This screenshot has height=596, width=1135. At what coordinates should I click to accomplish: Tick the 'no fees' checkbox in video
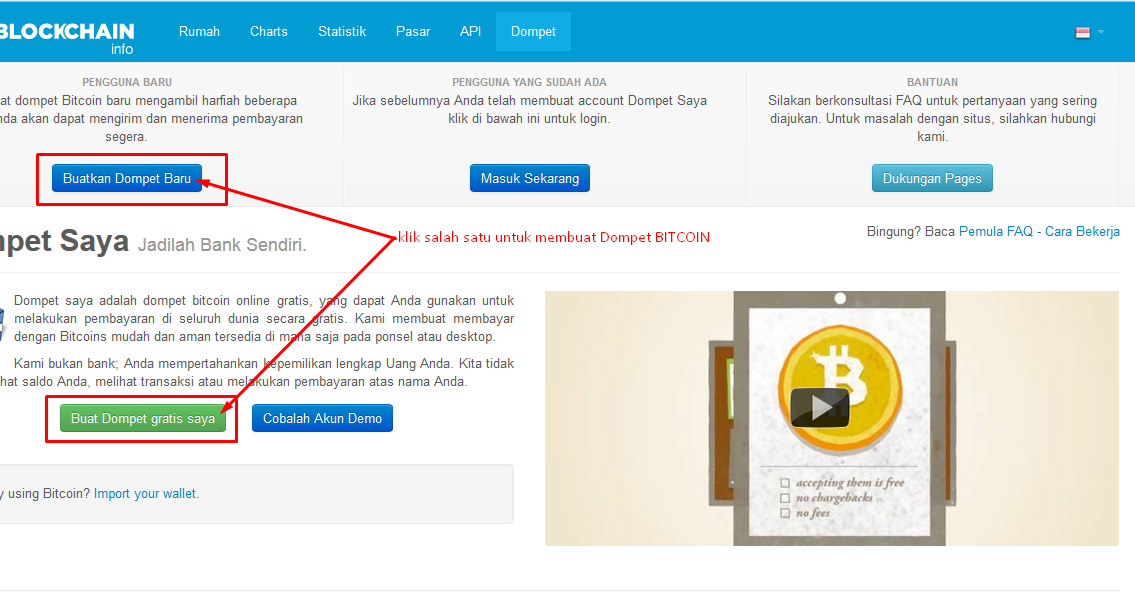pos(785,513)
